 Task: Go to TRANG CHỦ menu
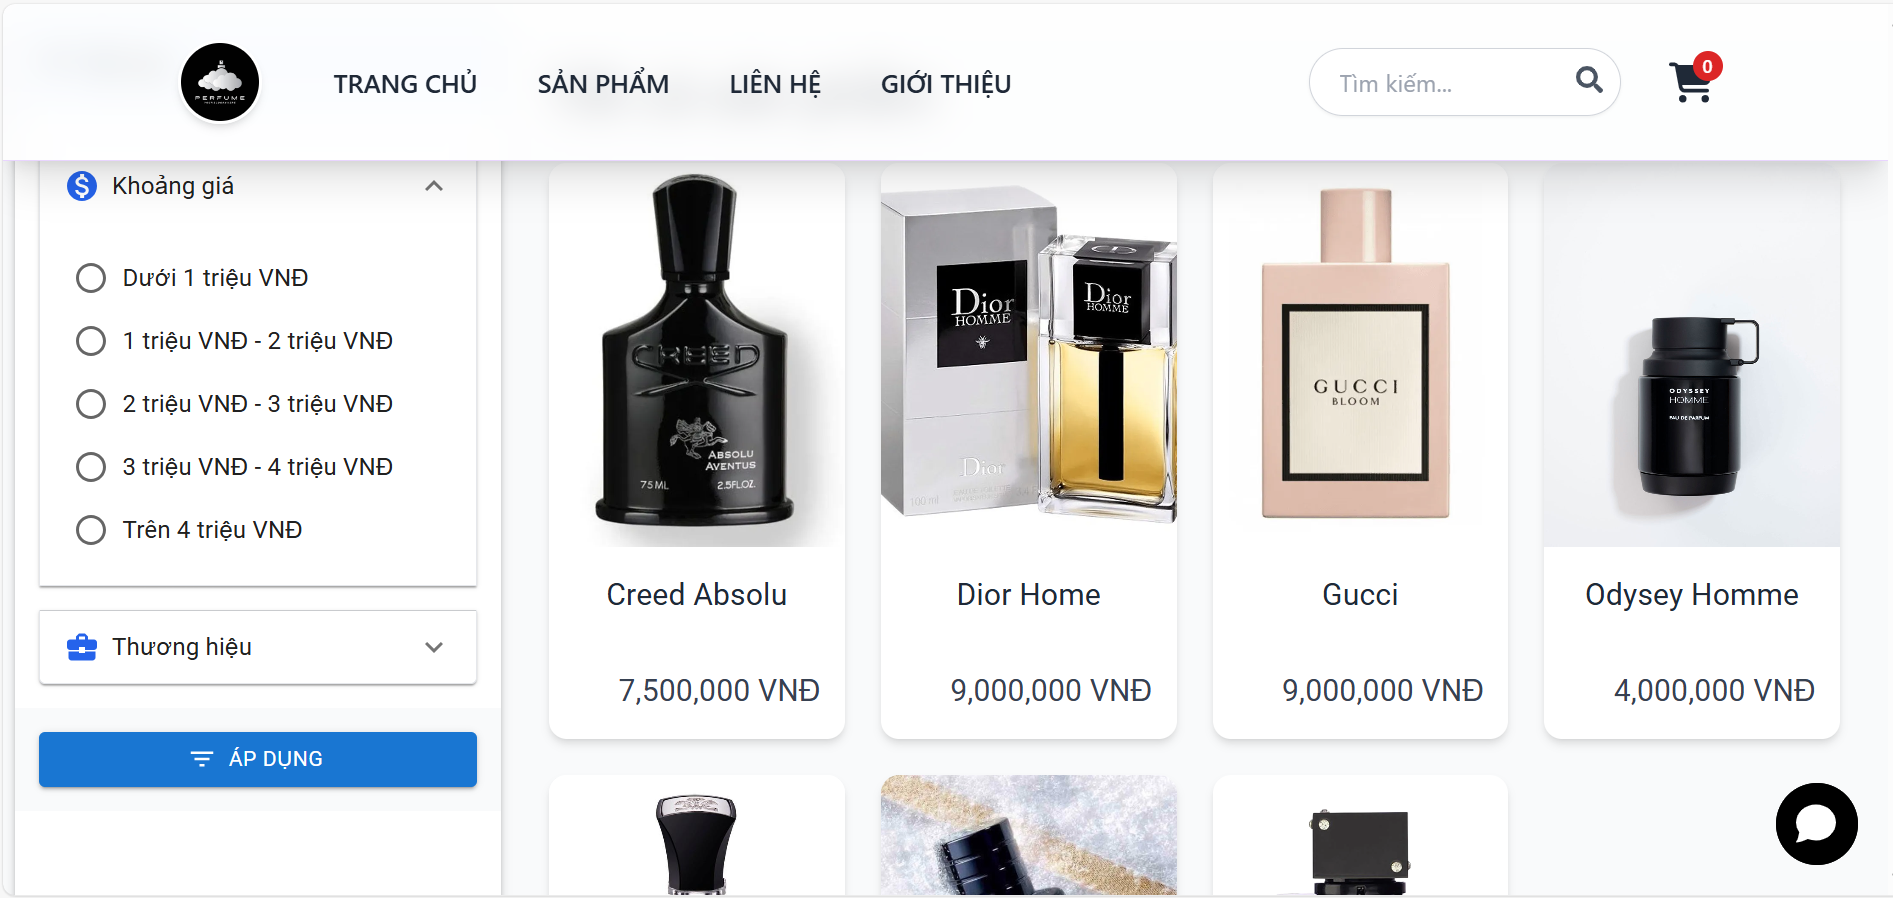point(405,84)
